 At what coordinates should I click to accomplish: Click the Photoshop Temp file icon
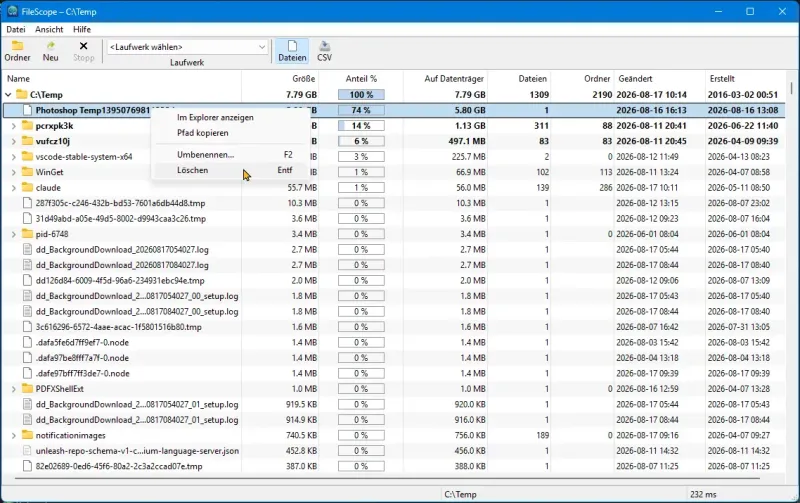coord(27,110)
